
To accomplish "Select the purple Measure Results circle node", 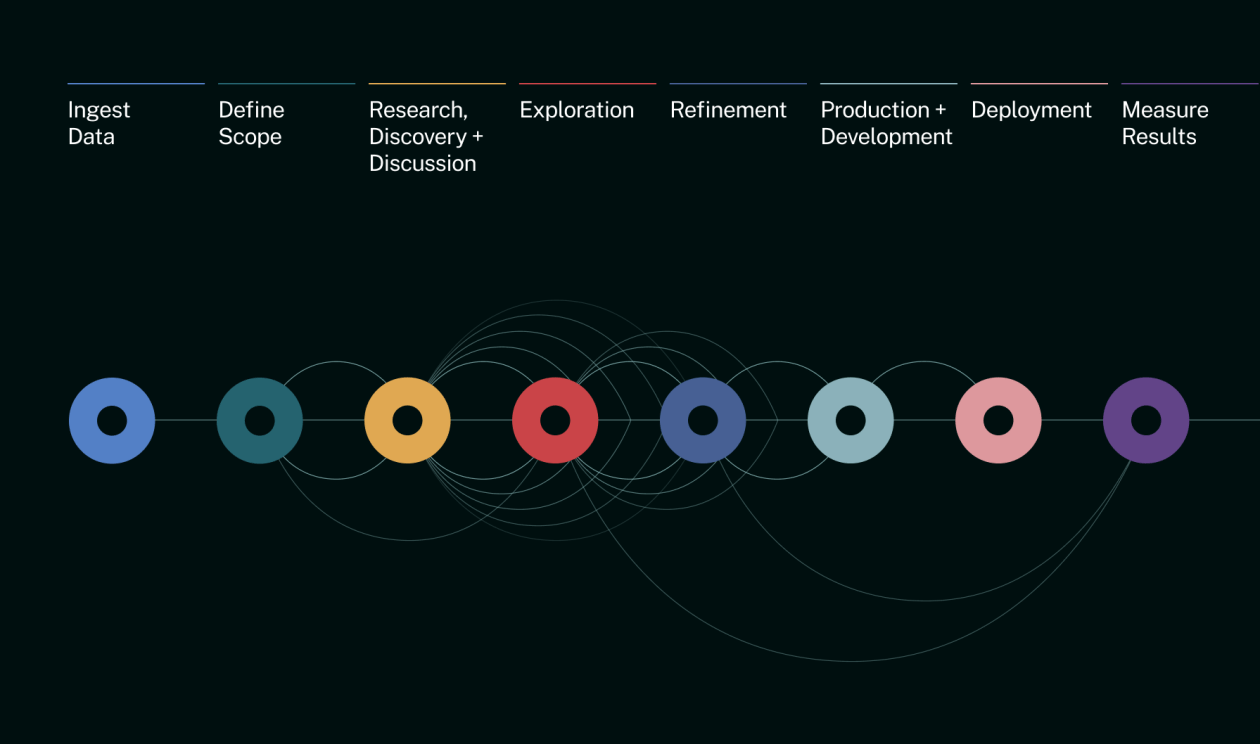I will coord(1146,420).
